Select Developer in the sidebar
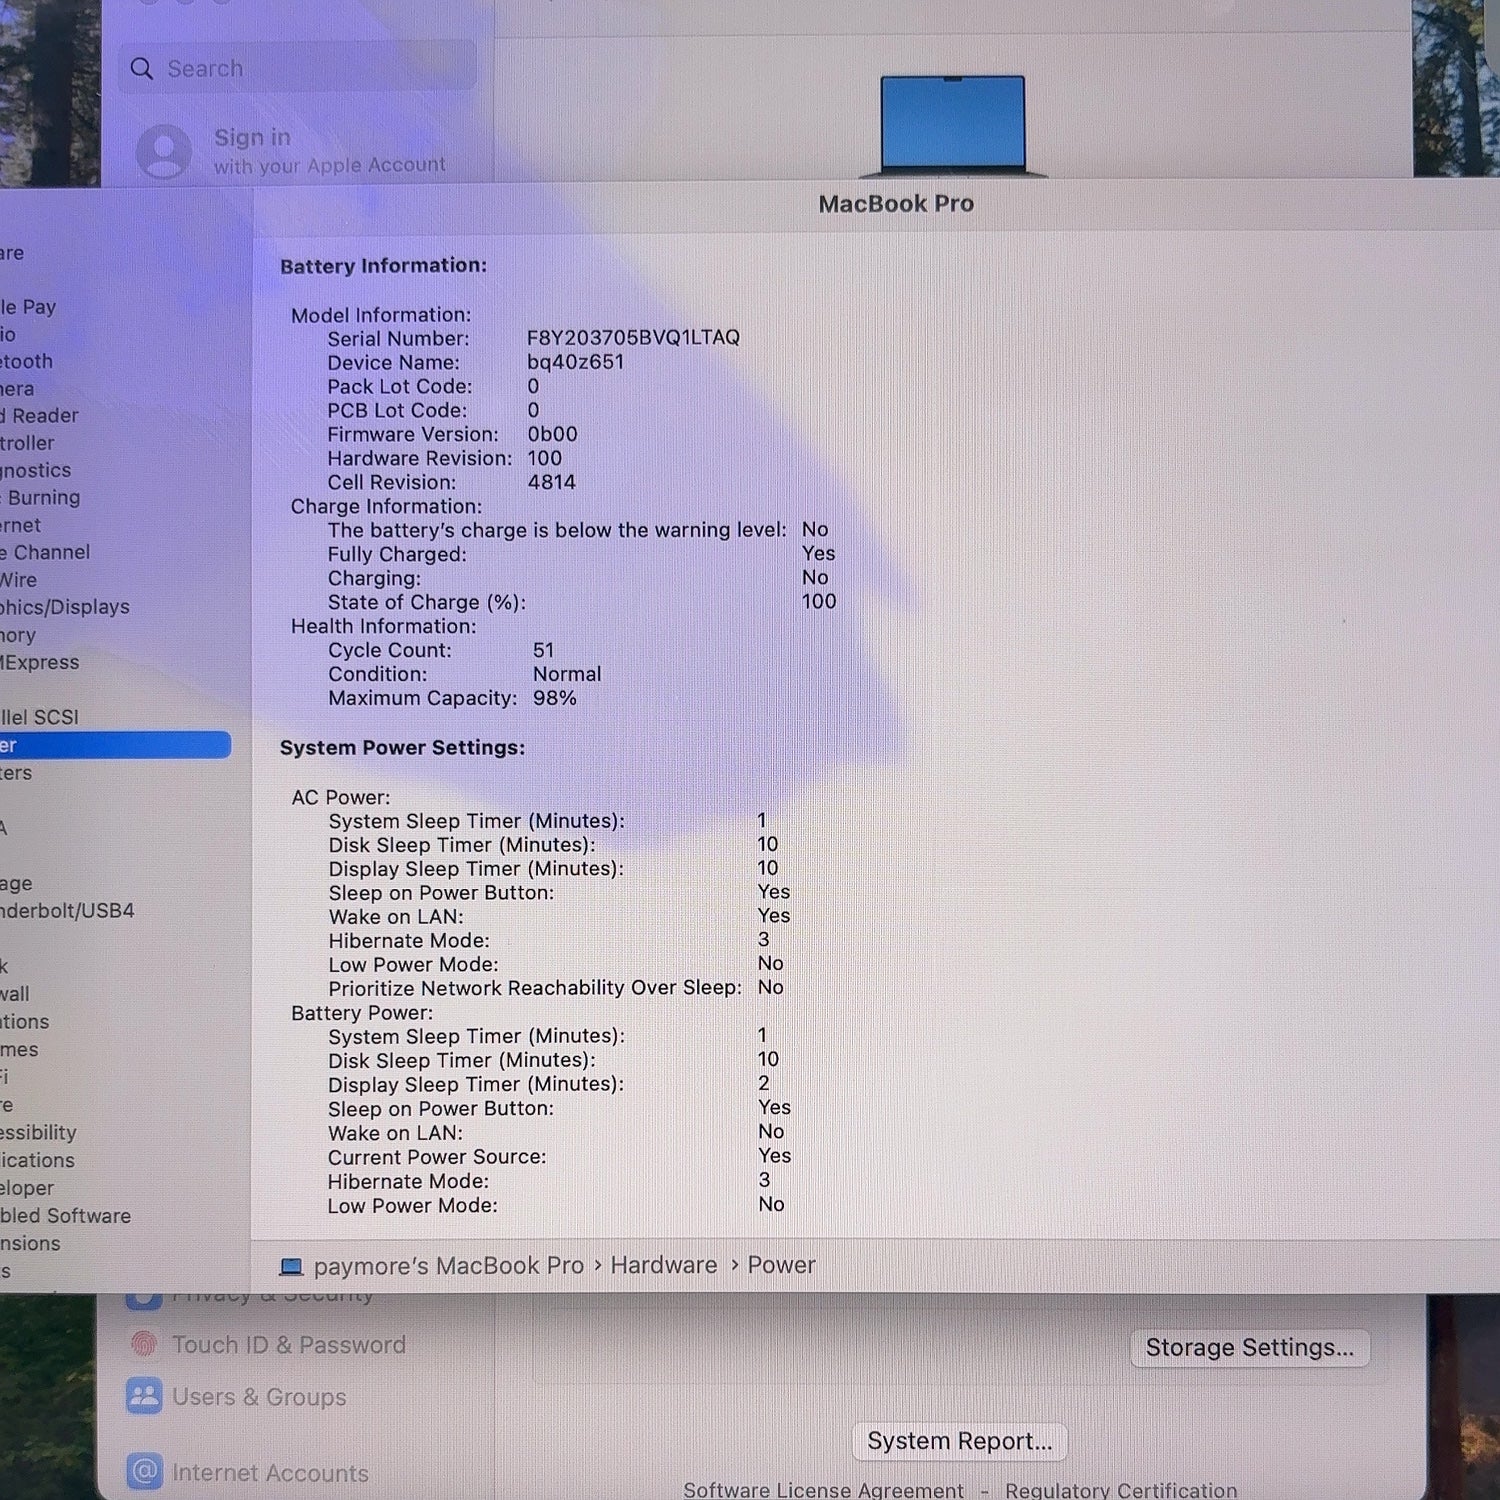Viewport: 1500px width, 1500px height. [x=27, y=1188]
